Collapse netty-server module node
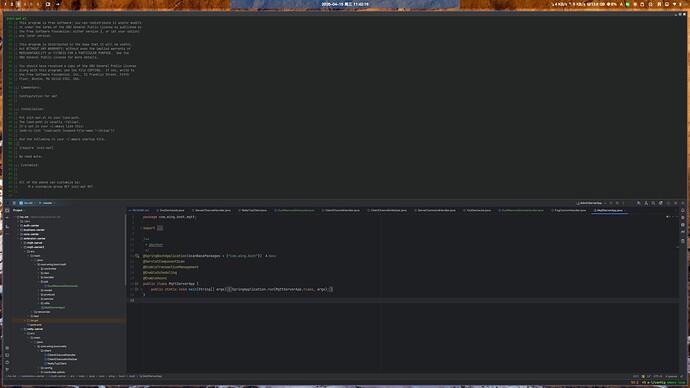The width and height of the screenshot is (690, 388). (22, 329)
